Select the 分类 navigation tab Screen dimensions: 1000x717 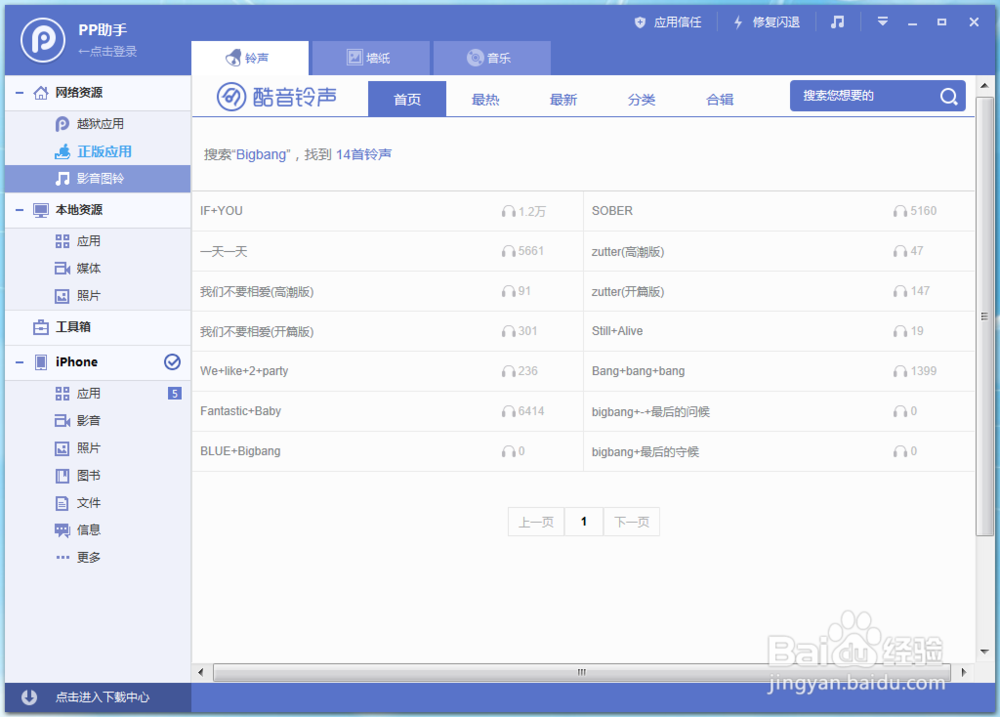pos(642,100)
